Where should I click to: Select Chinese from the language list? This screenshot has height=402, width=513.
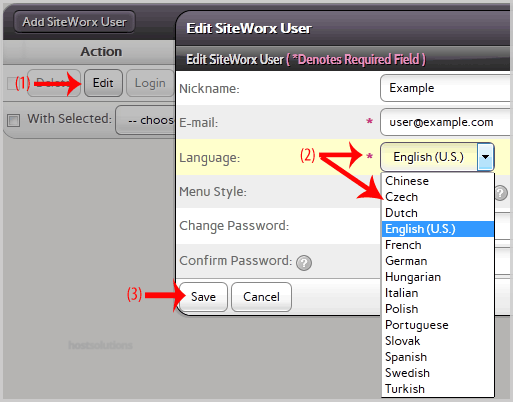click(x=438, y=181)
